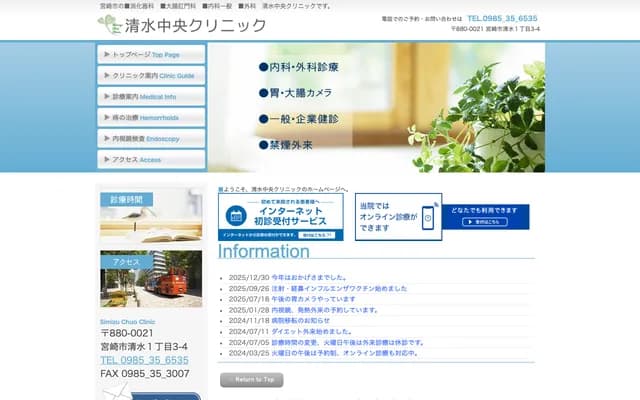This screenshot has width=640, height=400.
Task: Open the インターネット初診受付サービス banner
Action: [281, 217]
